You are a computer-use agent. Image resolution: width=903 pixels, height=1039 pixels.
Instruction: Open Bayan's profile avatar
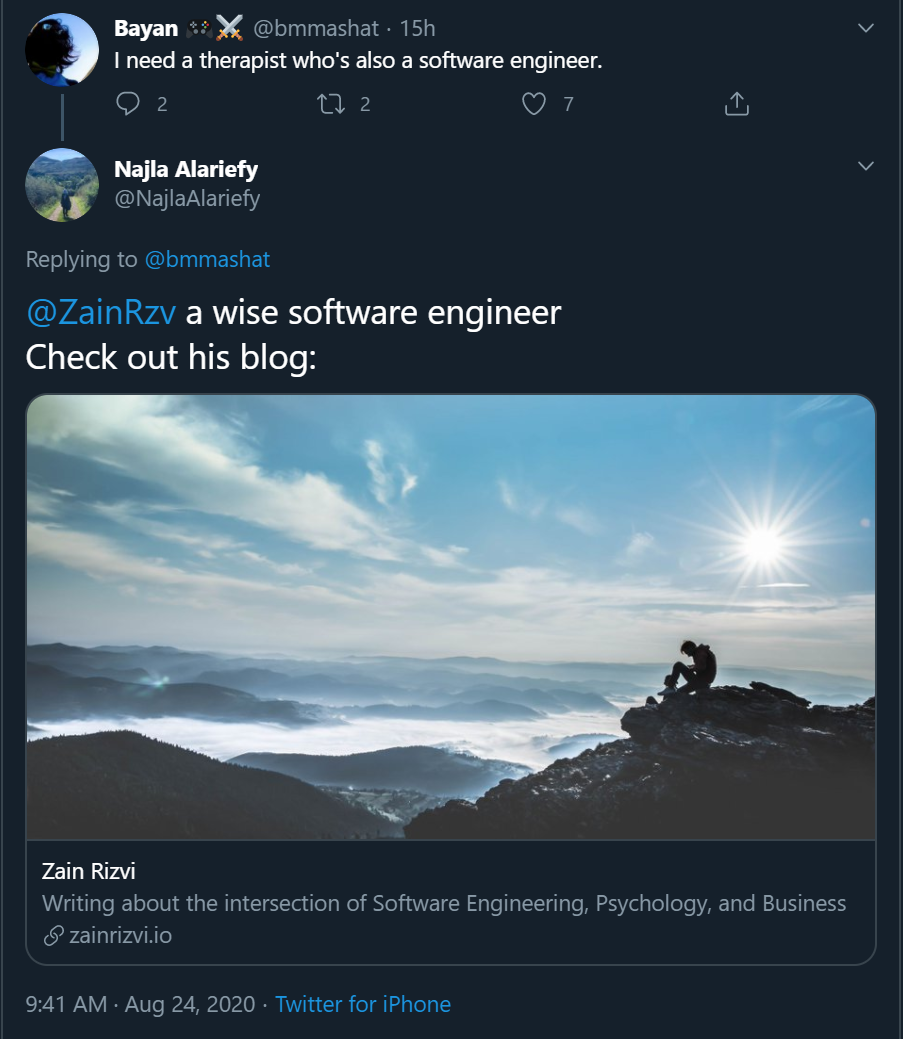[x=62, y=50]
